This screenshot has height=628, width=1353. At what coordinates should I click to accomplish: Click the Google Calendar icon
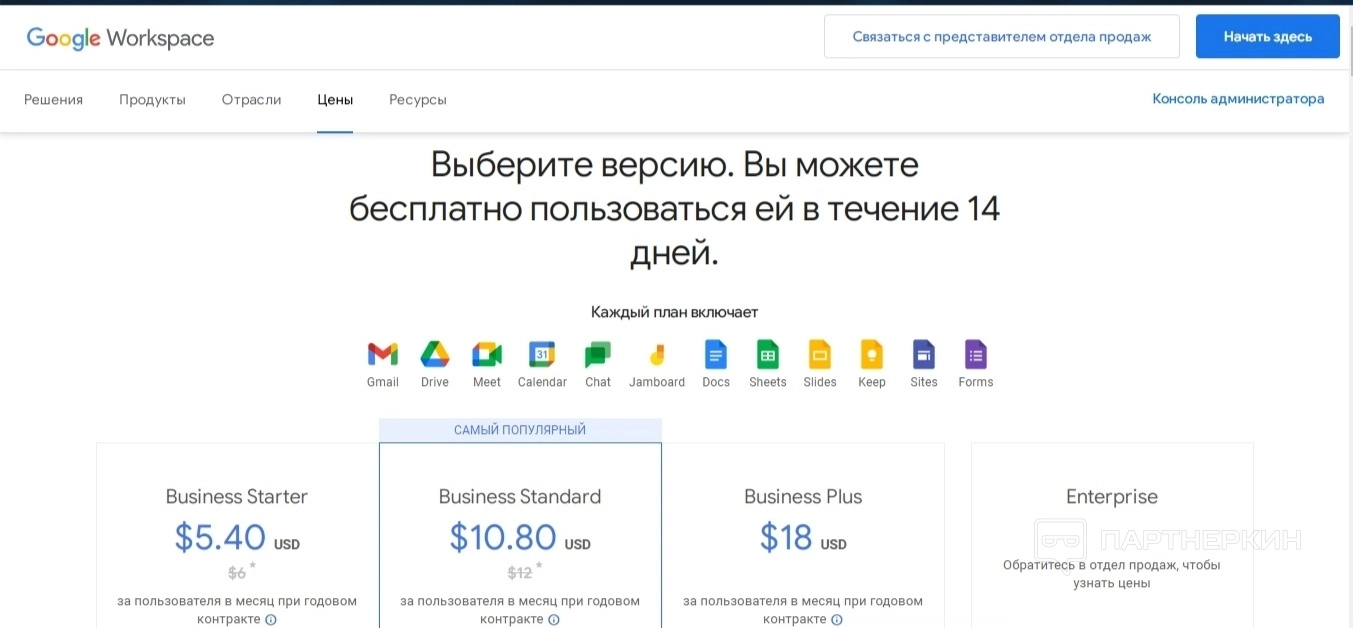click(542, 354)
